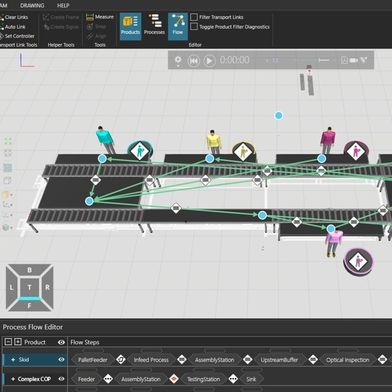Reset the simulation to start
392x392 pixels.
click(194, 61)
